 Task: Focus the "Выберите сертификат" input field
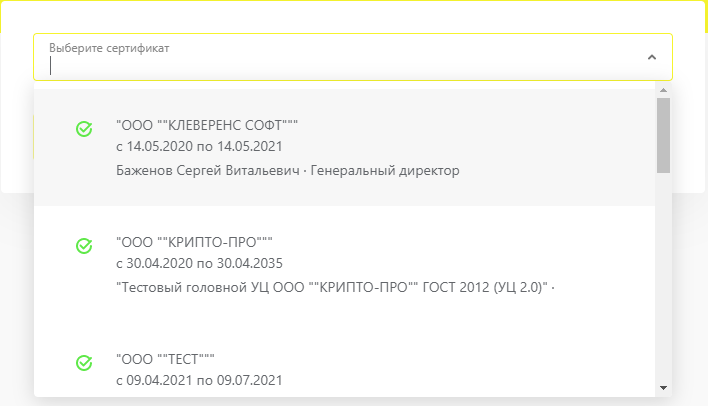click(353, 57)
